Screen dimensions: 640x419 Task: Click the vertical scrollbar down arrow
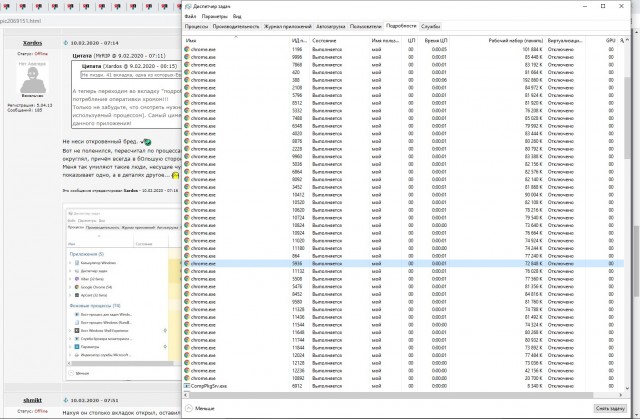627,388
